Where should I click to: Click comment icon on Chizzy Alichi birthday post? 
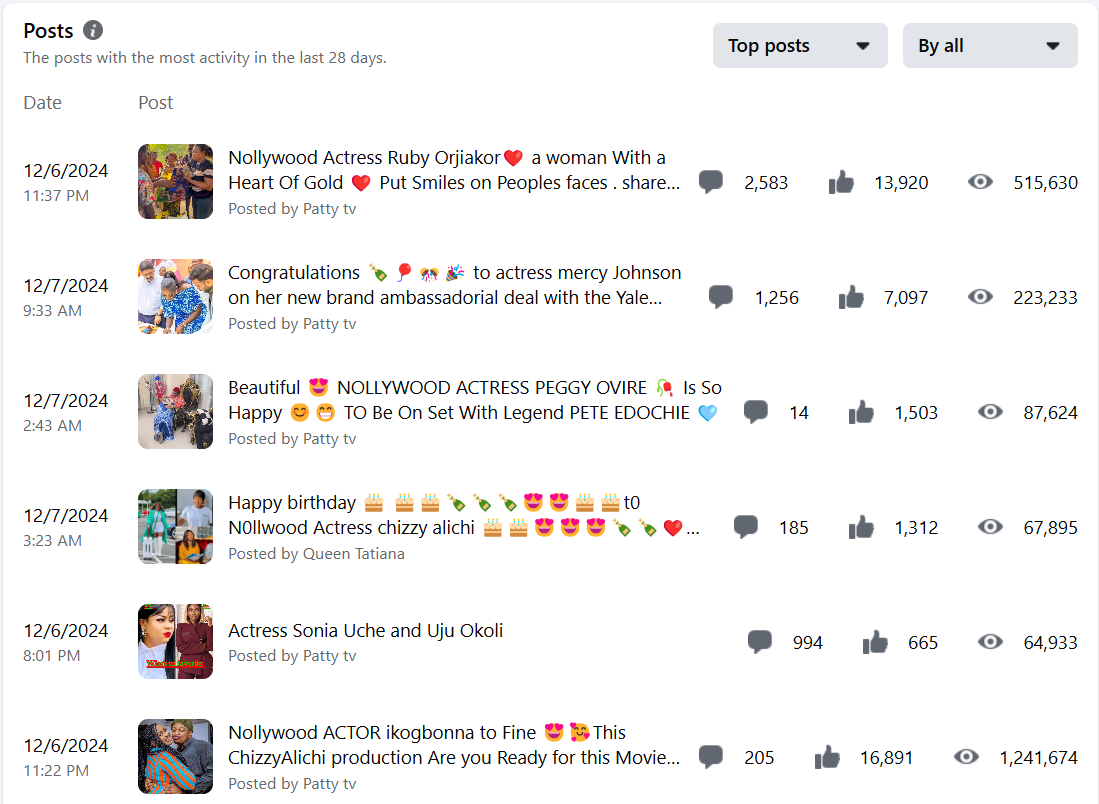tap(746, 527)
